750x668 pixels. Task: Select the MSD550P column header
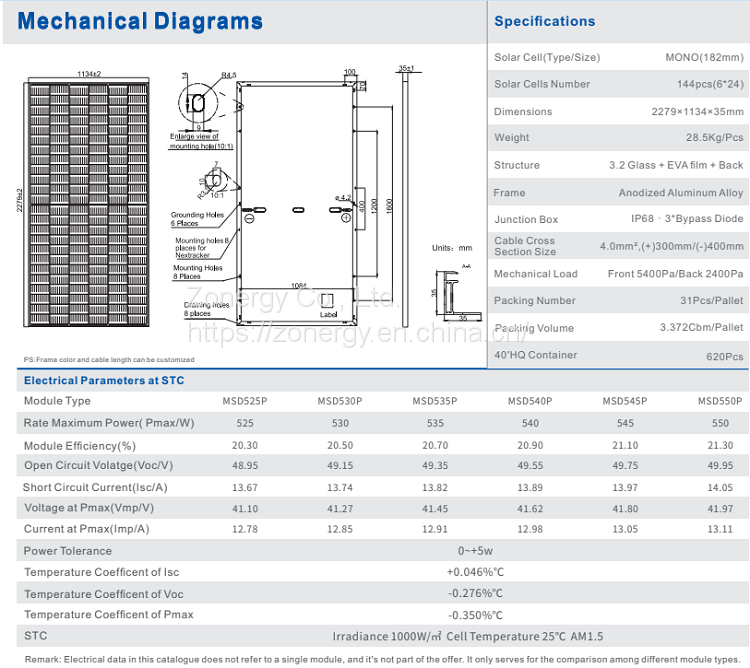(719, 401)
